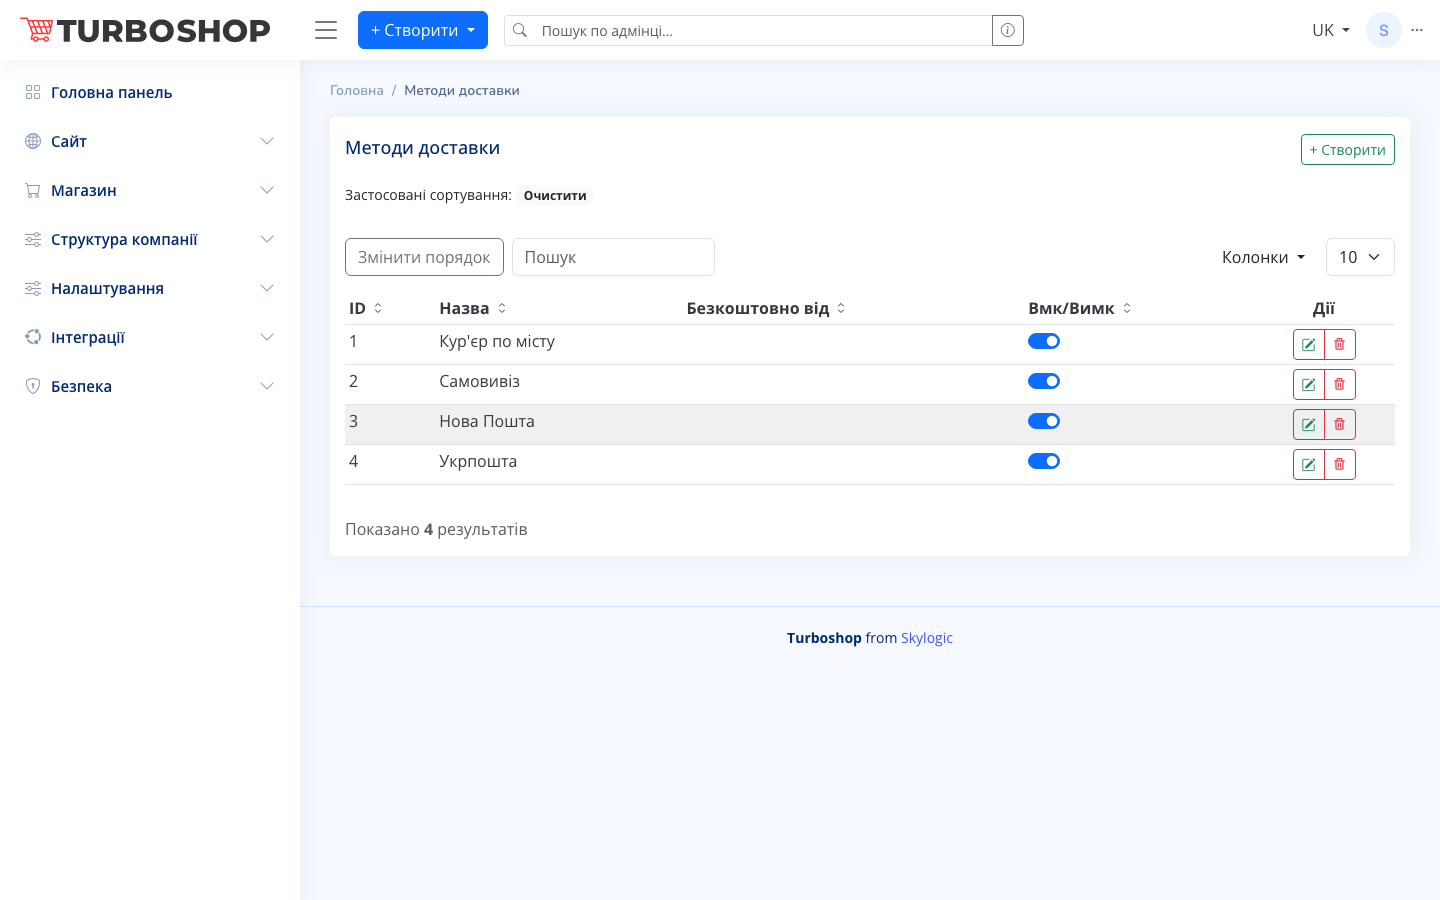Screen dimensions: 1440x900
Task: Edit the Кур'єр по місту row
Action: (x=1309, y=344)
